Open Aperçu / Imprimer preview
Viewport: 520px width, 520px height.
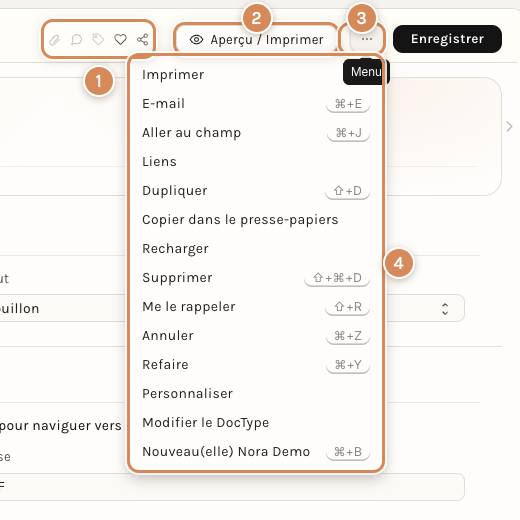256,40
